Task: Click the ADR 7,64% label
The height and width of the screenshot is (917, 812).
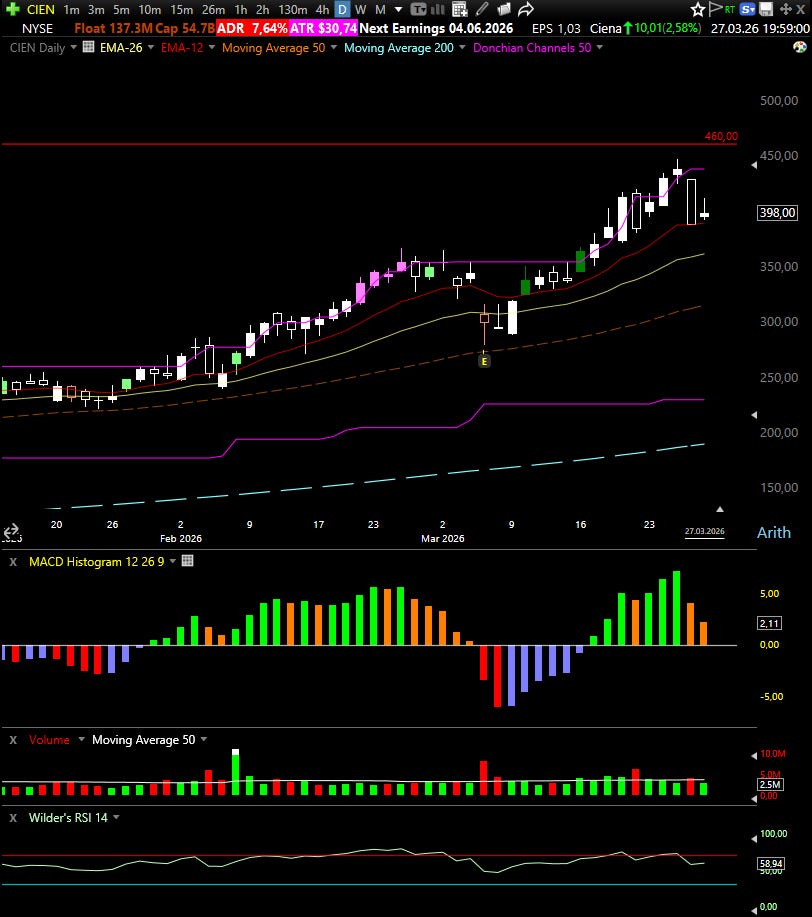Action: click(252, 28)
